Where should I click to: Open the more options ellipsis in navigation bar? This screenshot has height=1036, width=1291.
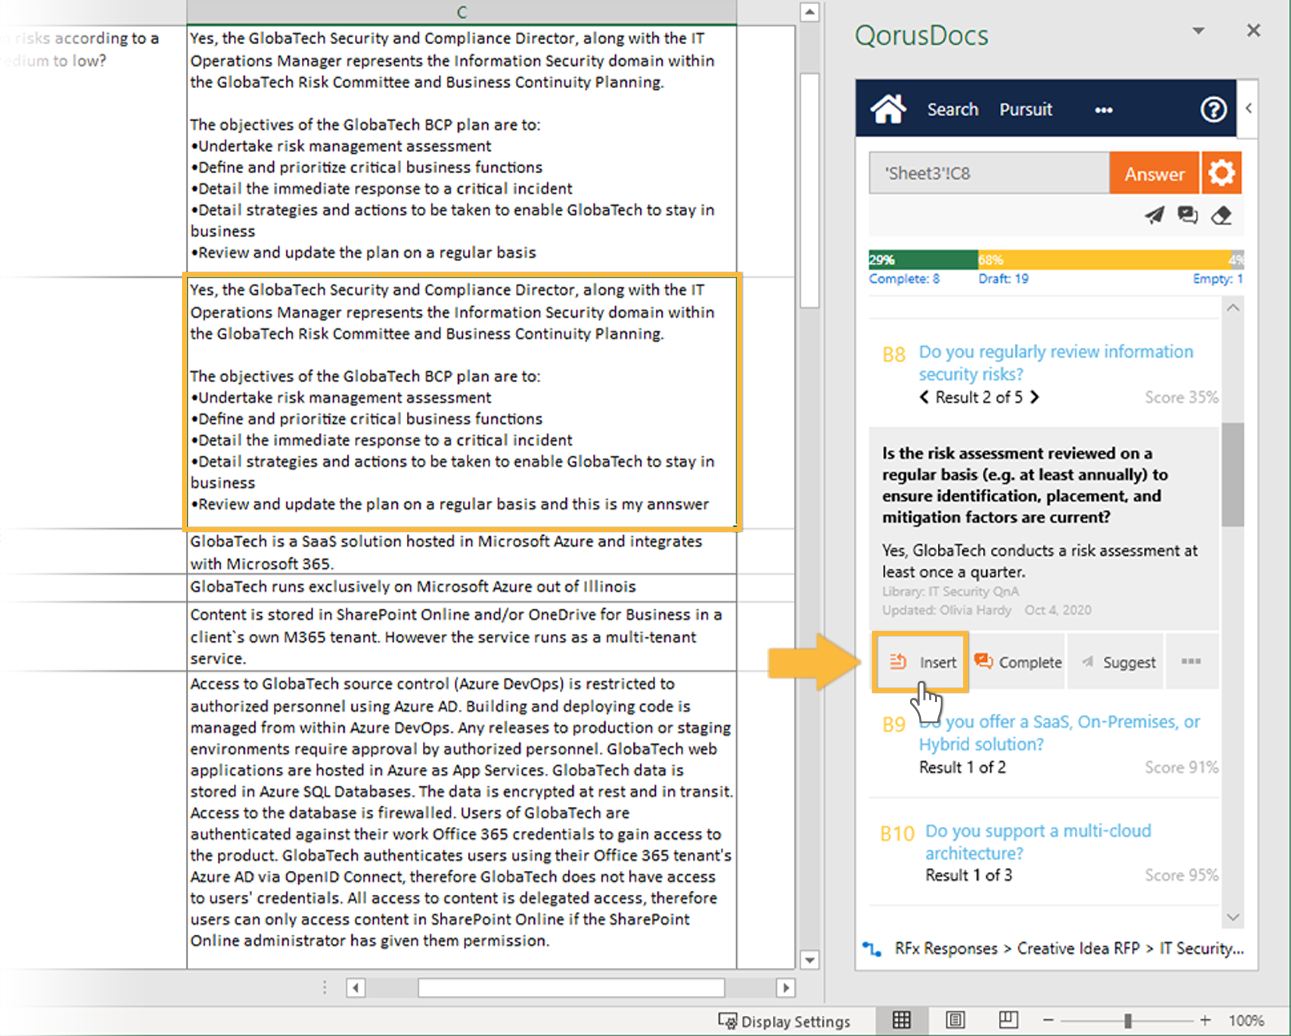[x=1103, y=110]
